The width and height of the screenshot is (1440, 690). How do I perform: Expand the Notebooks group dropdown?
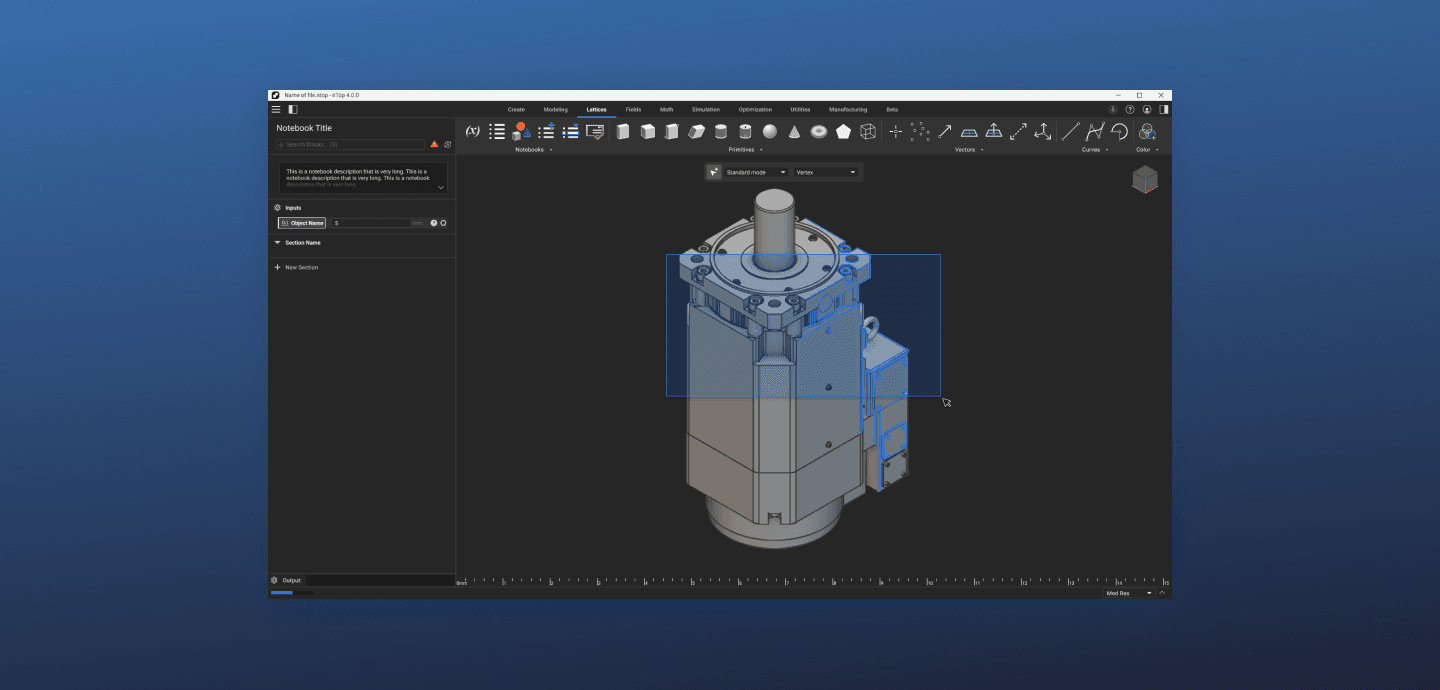pos(551,150)
